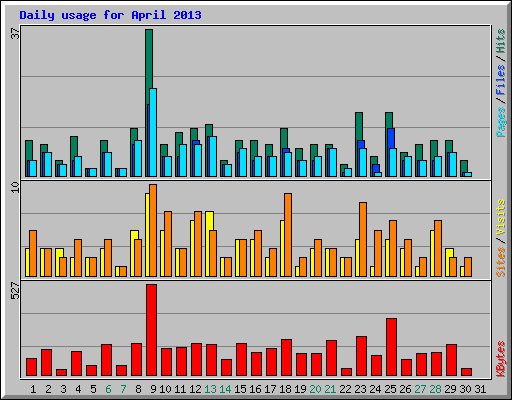512x400 pixels.
Task: Select the yellow Visits legend label
Action: (500, 217)
